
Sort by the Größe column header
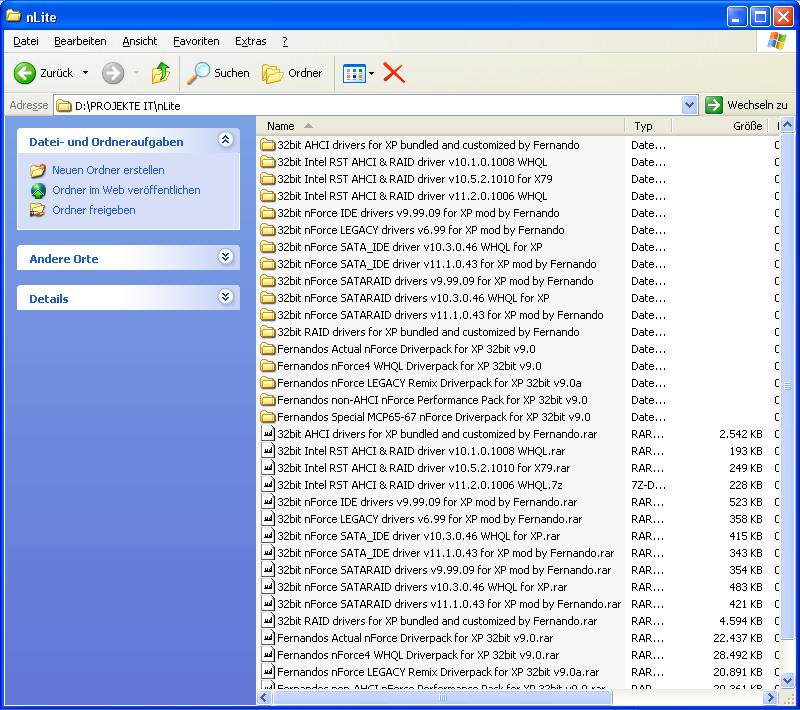click(x=722, y=126)
